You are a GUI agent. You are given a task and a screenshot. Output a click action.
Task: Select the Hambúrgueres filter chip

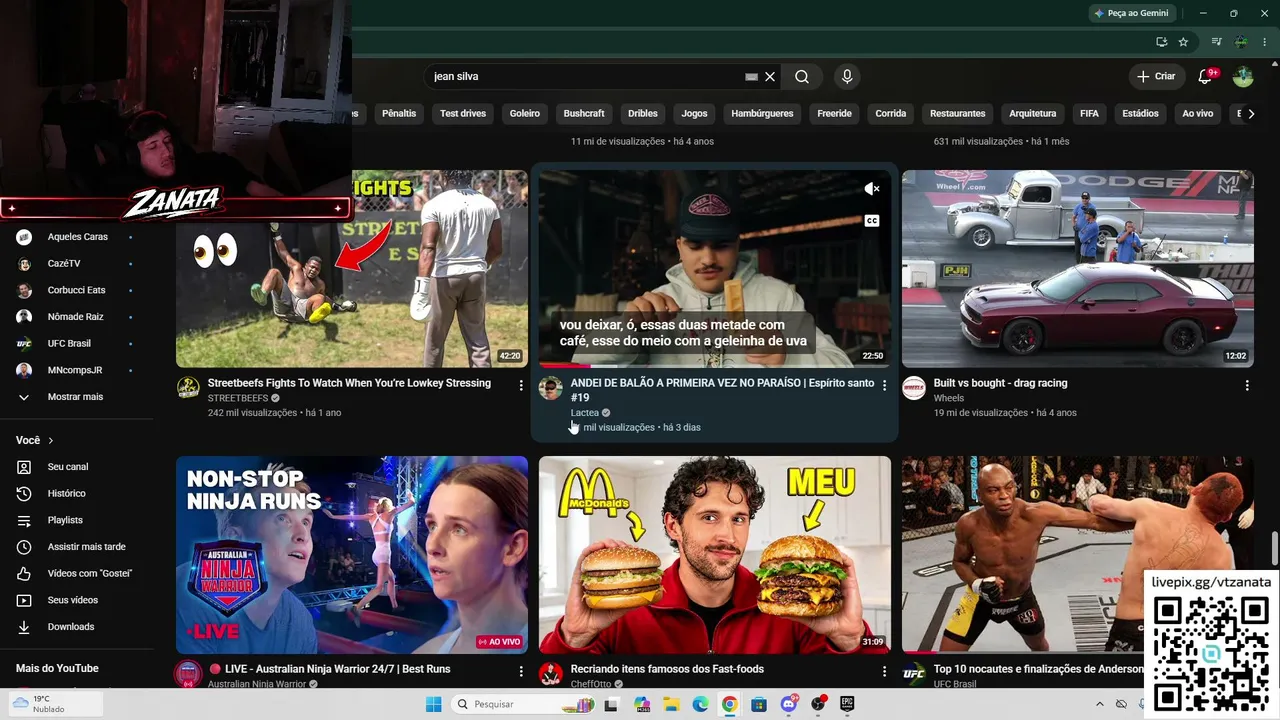[x=762, y=114]
